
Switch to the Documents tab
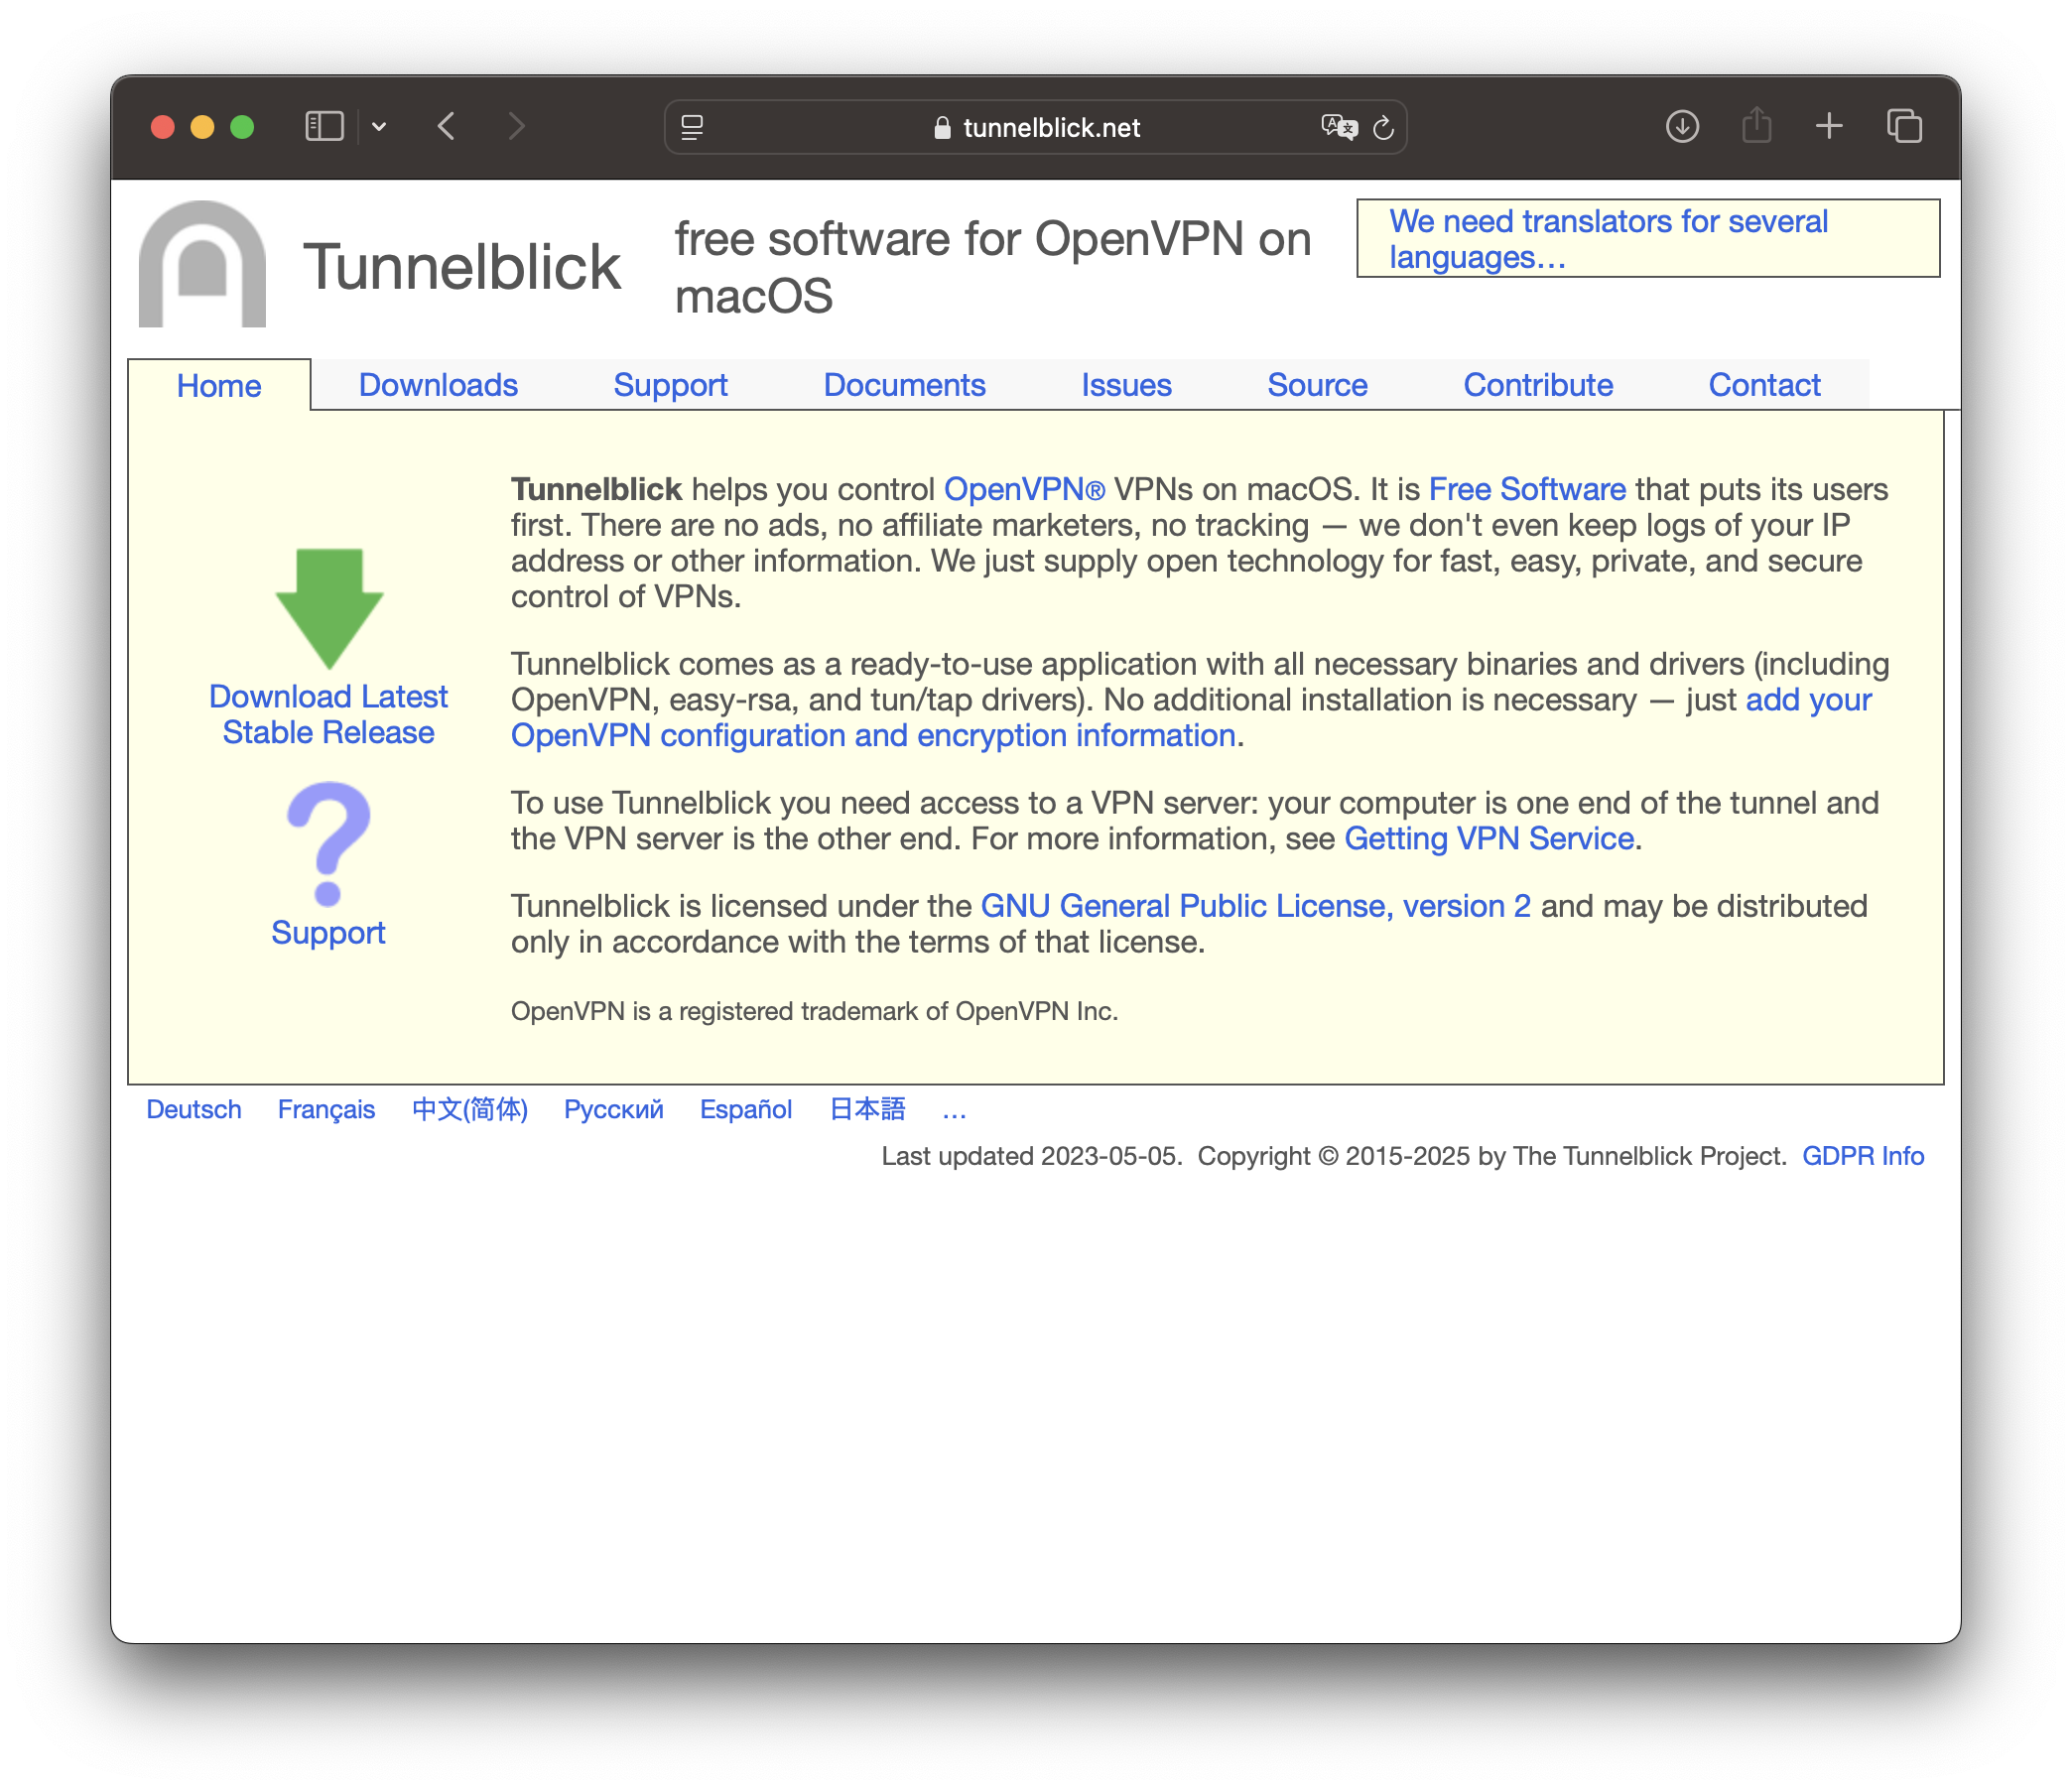tap(904, 385)
